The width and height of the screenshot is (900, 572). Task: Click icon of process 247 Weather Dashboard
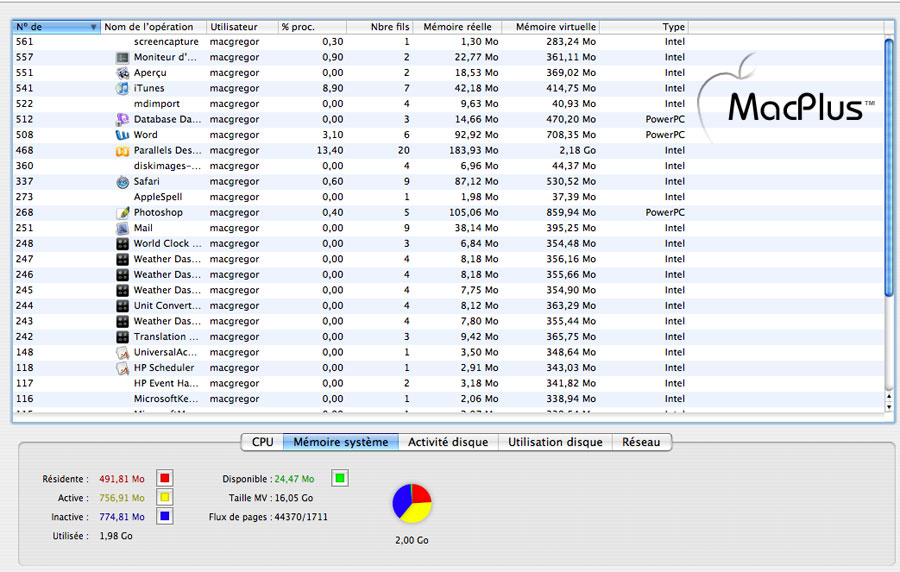click(x=122, y=259)
